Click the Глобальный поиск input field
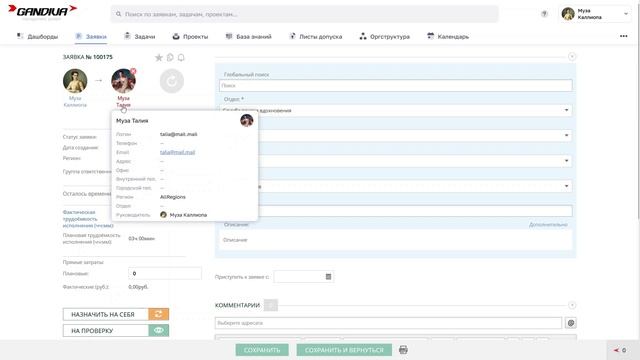640x360 pixels. point(396,85)
